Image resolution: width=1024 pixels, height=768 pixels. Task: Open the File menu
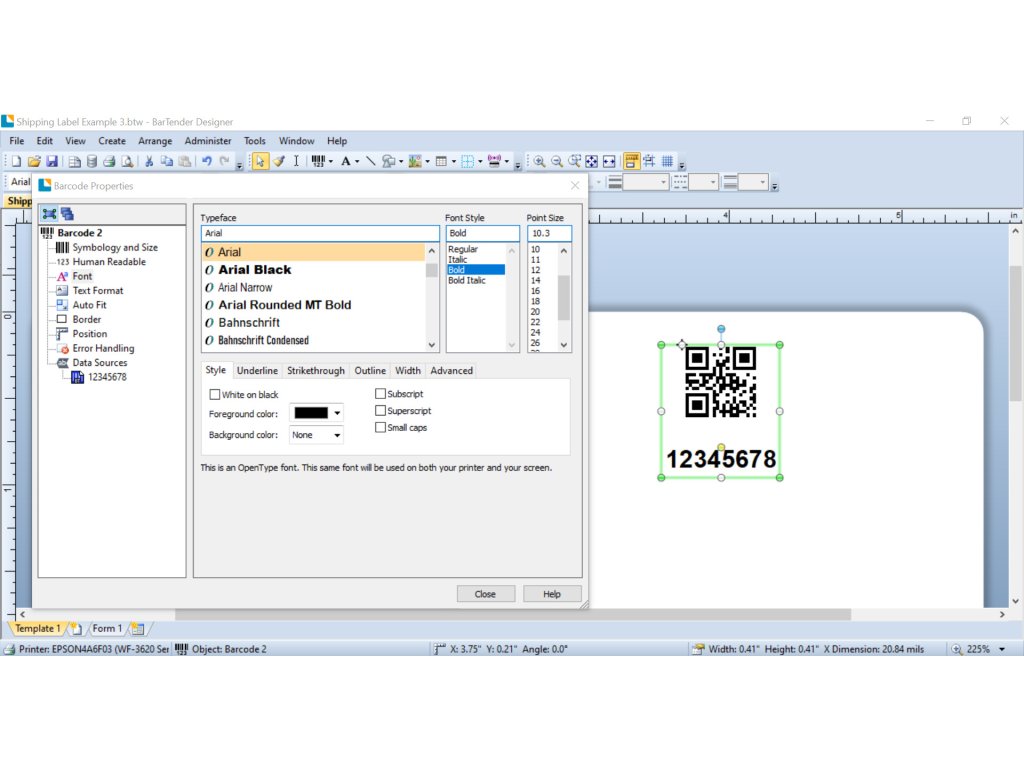click(17, 141)
